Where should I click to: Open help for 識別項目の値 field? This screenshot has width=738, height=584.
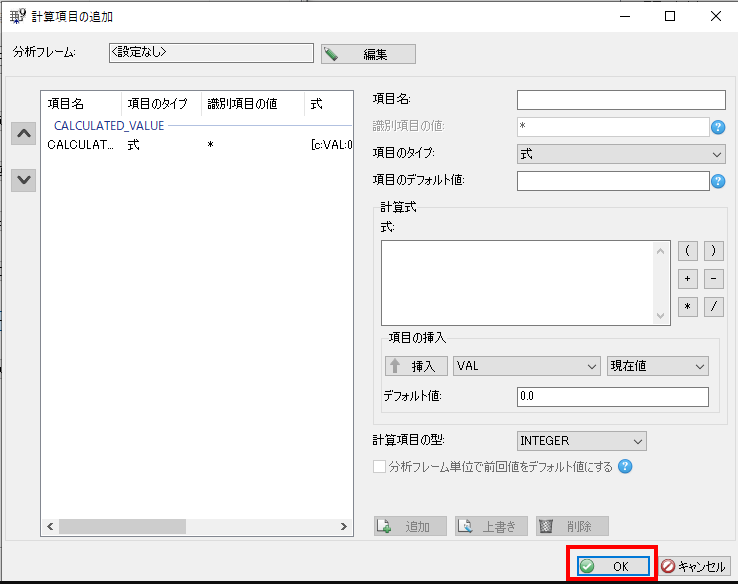pos(718,127)
